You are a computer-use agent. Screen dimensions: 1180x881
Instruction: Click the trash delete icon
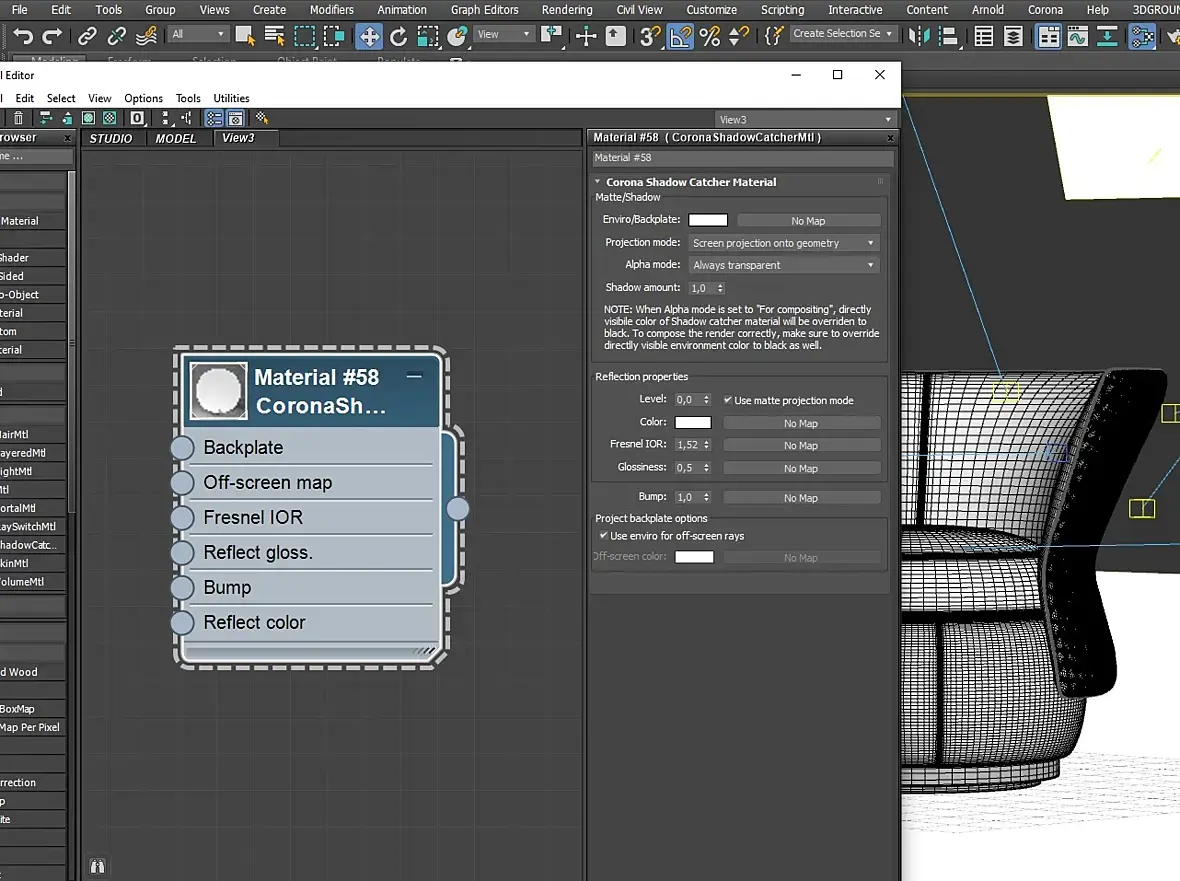[18, 118]
